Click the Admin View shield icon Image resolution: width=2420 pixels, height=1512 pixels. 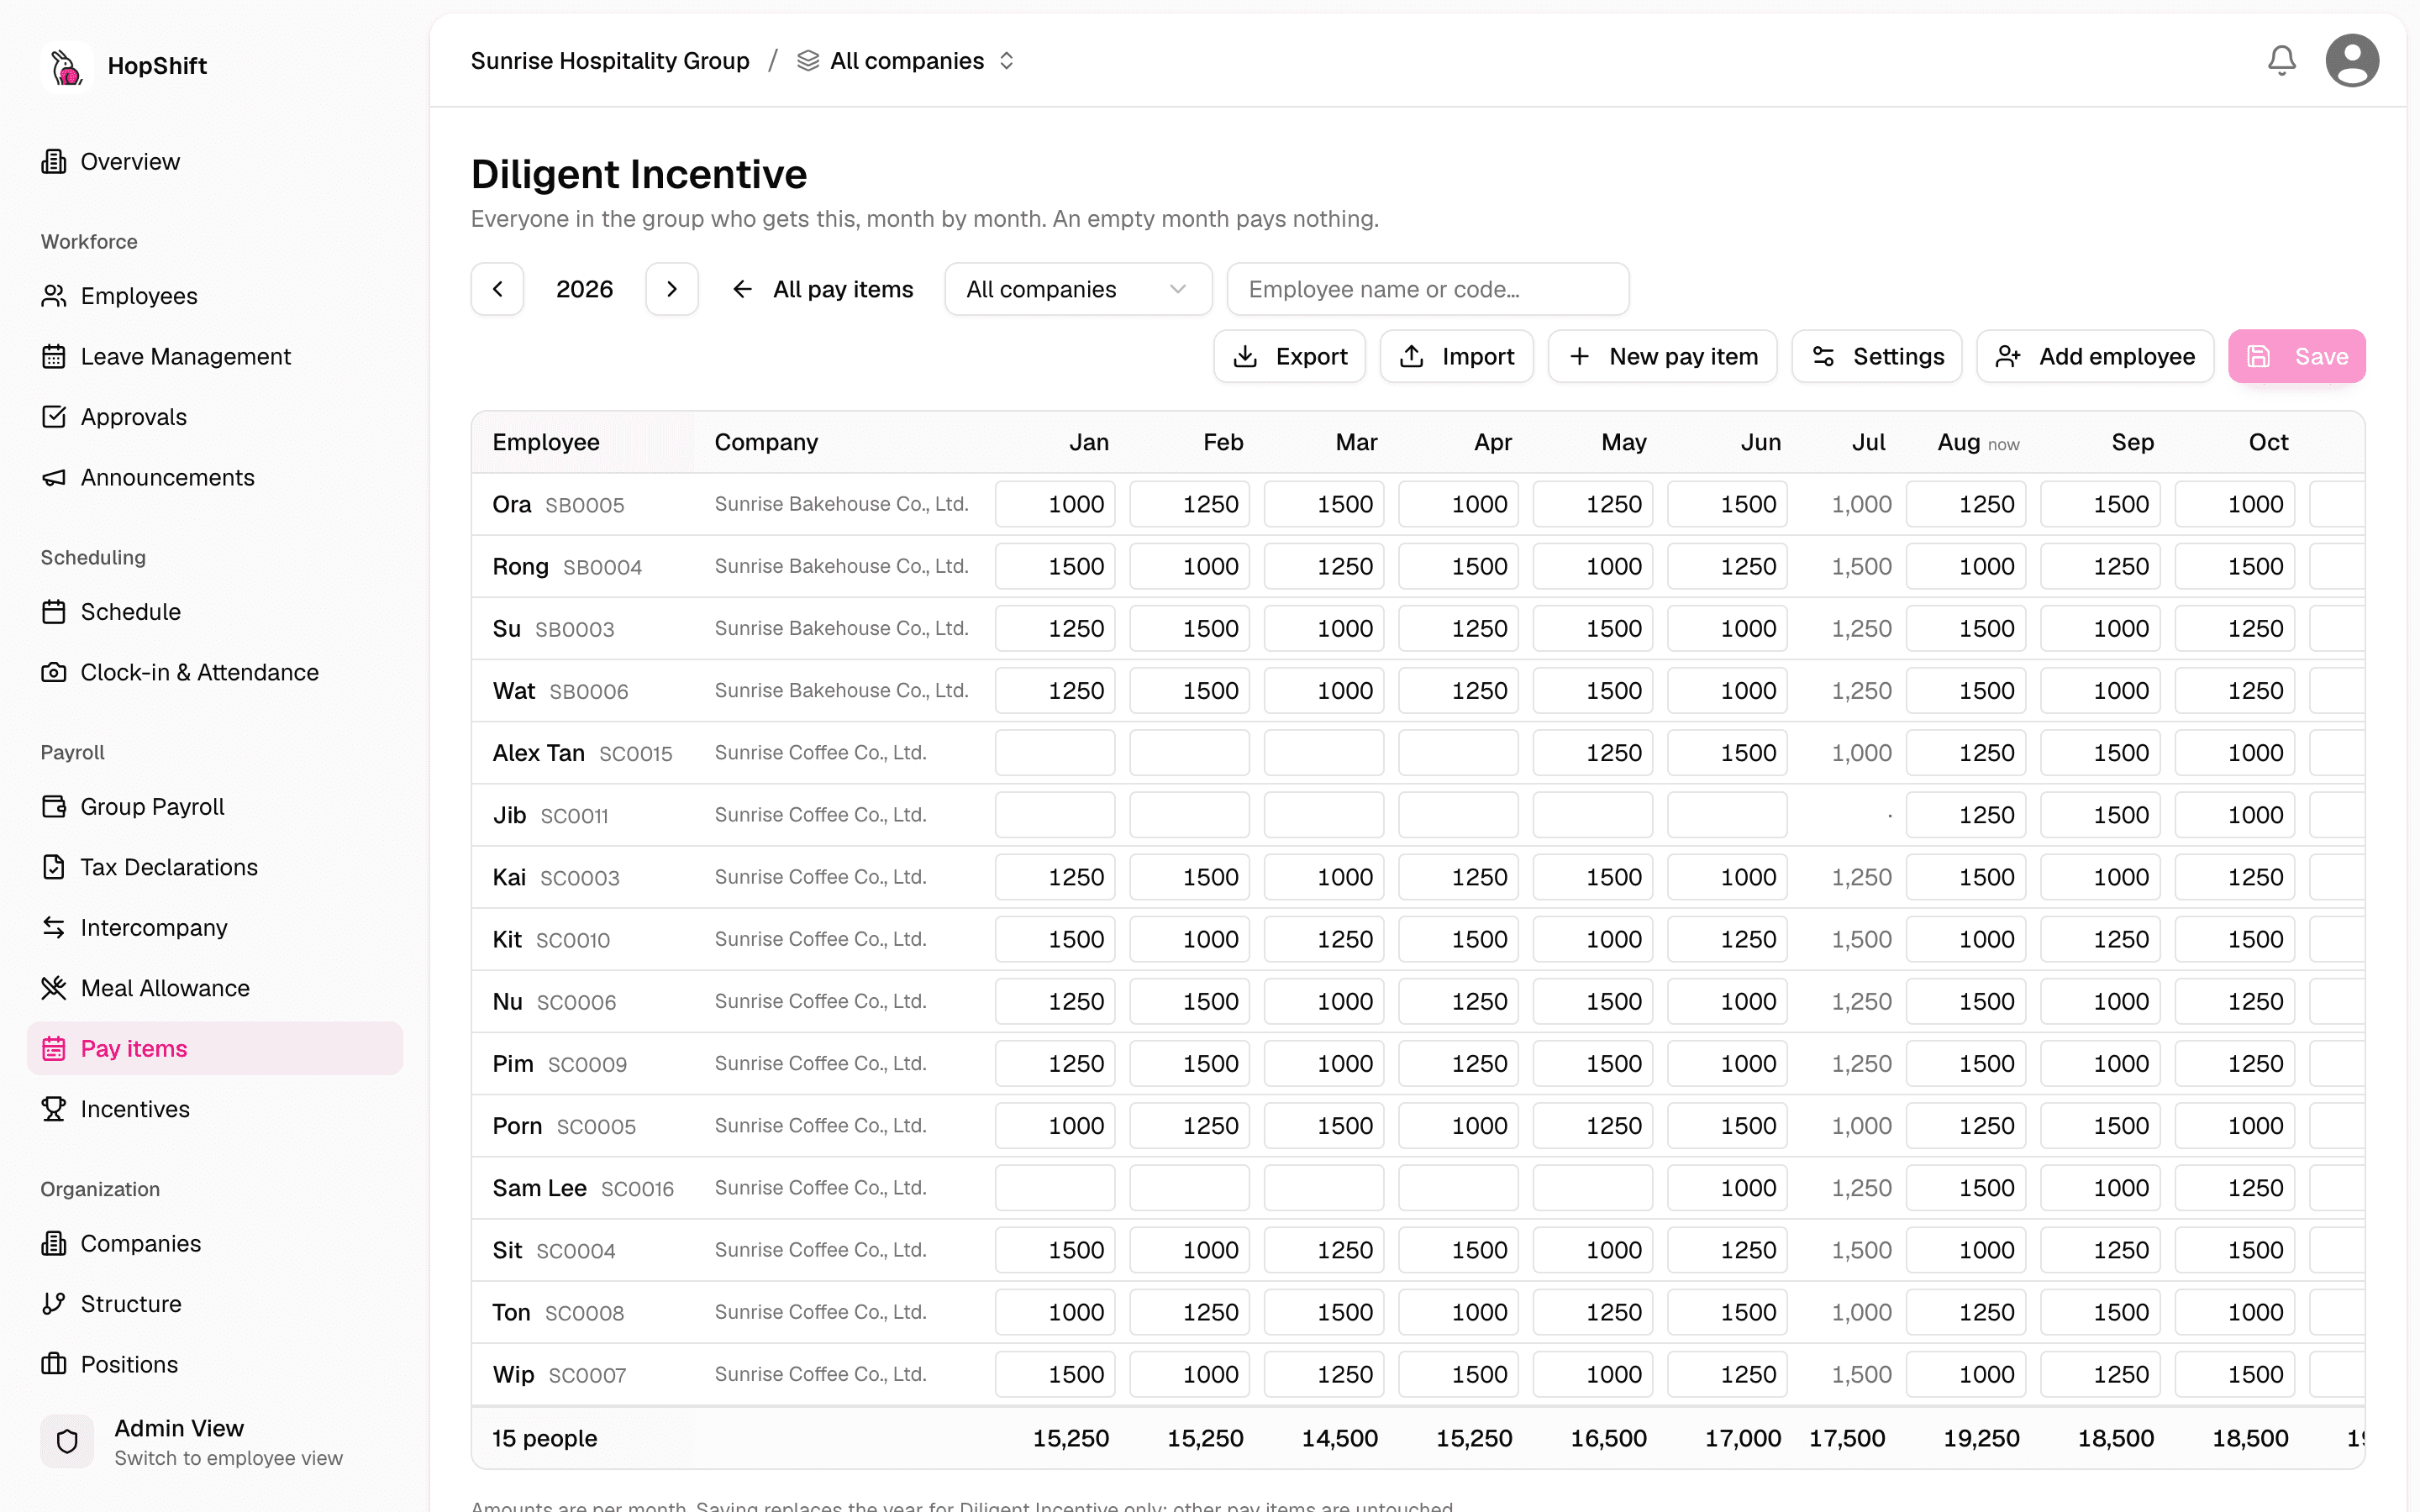coord(67,1441)
